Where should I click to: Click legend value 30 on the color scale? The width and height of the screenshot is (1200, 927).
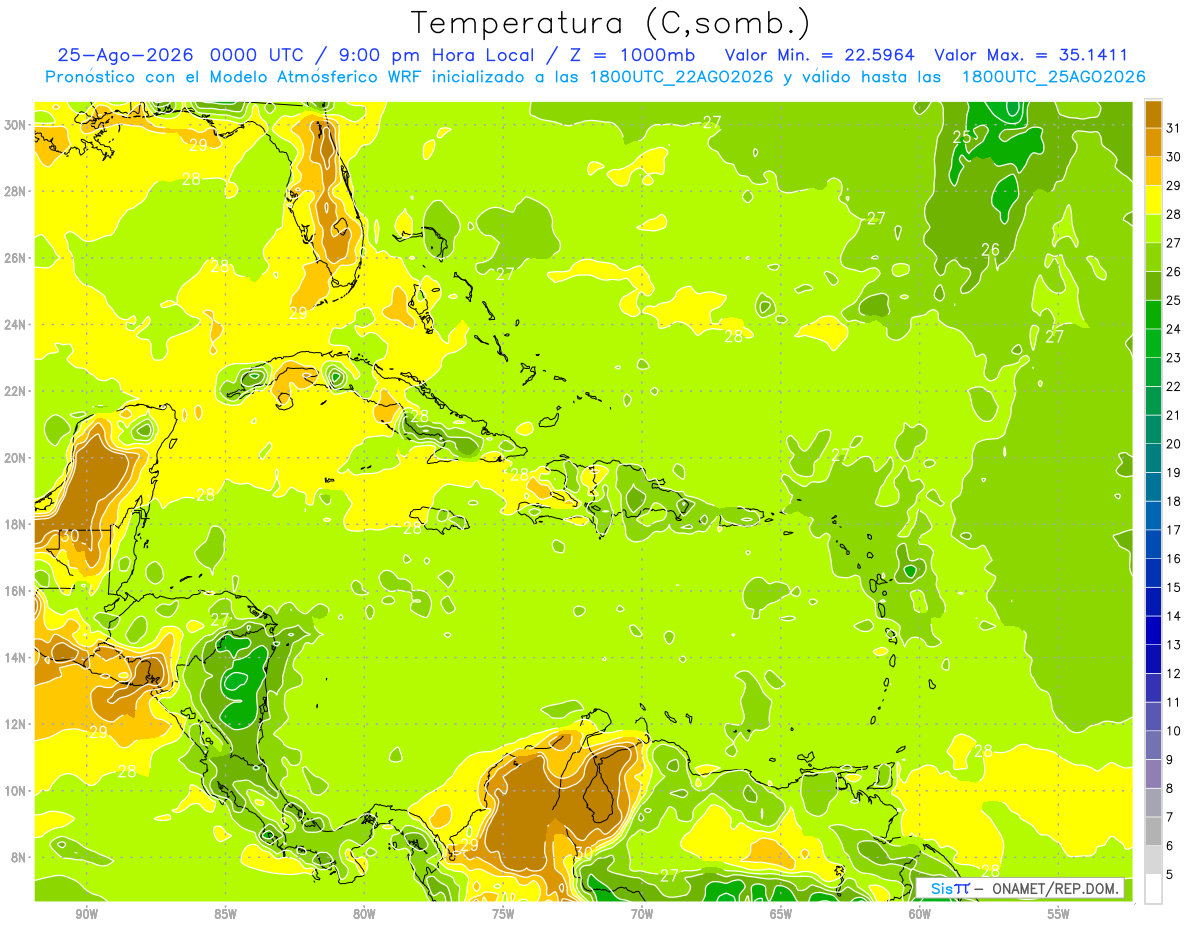(1174, 157)
